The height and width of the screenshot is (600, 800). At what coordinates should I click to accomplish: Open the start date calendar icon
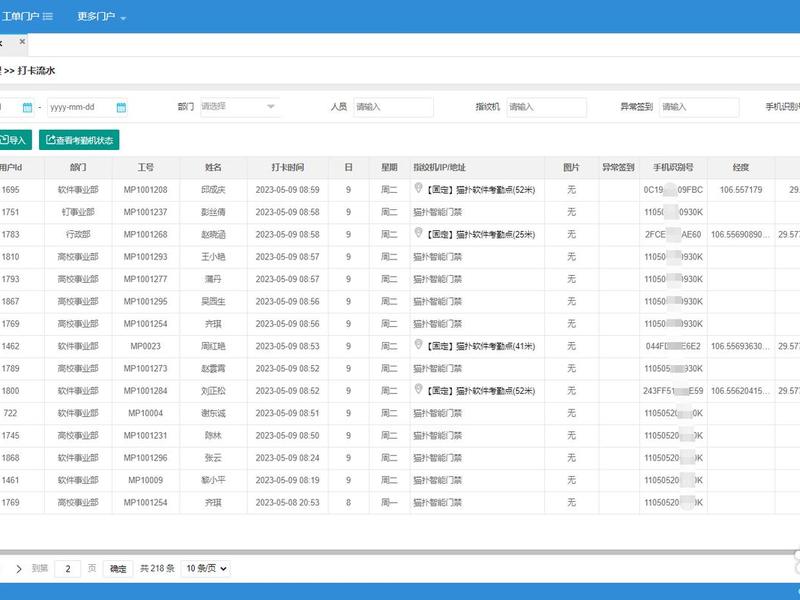(x=28, y=107)
